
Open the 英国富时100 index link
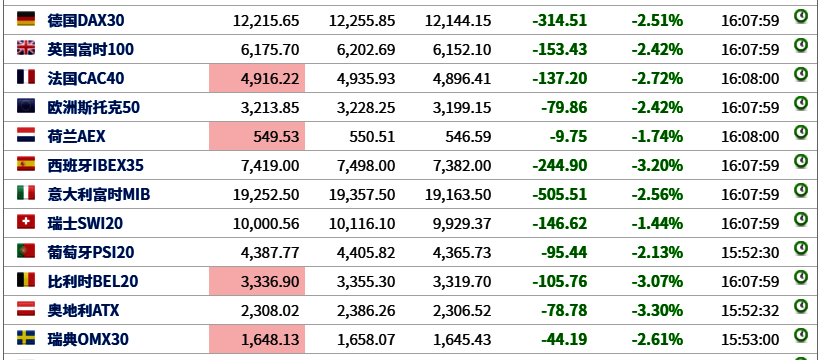tap(90, 50)
